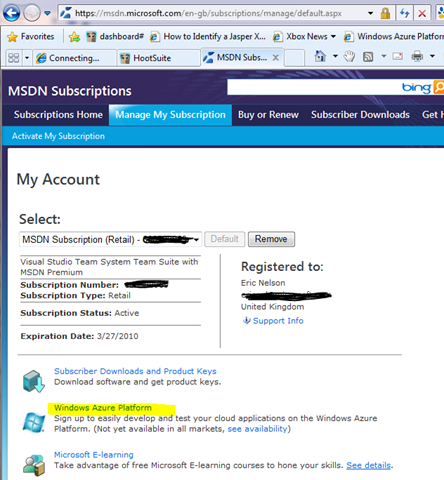Open the Windows Azure Platform favorite

tap(394, 36)
